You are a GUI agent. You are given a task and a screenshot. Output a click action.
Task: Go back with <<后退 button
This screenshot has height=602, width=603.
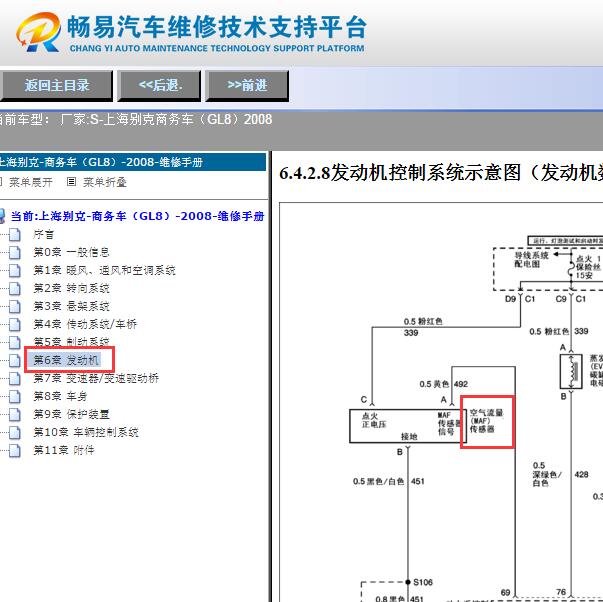click(159, 85)
